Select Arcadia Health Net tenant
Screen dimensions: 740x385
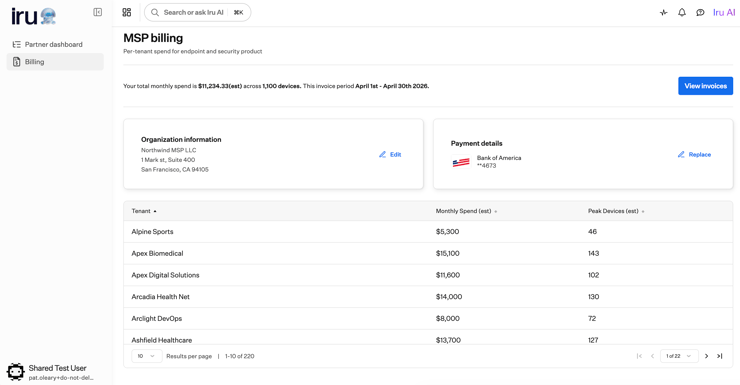(x=160, y=297)
